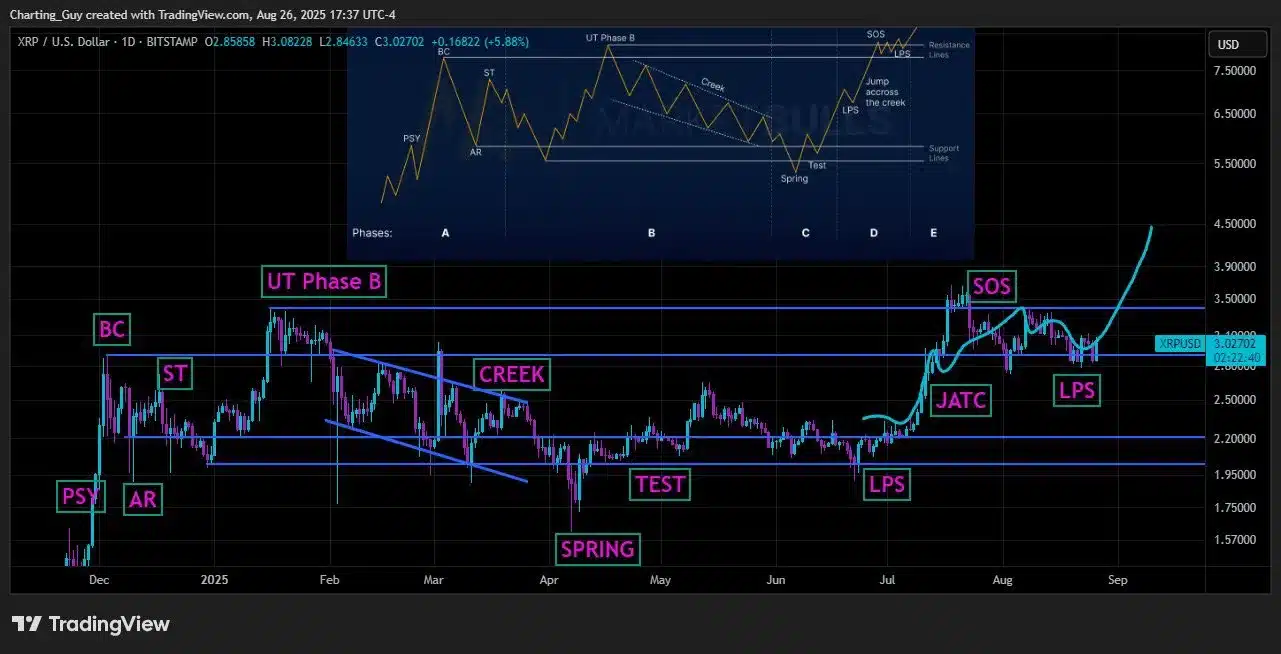Click the Dec time axis label
Screen dimensions: 1281x654
click(x=99, y=579)
